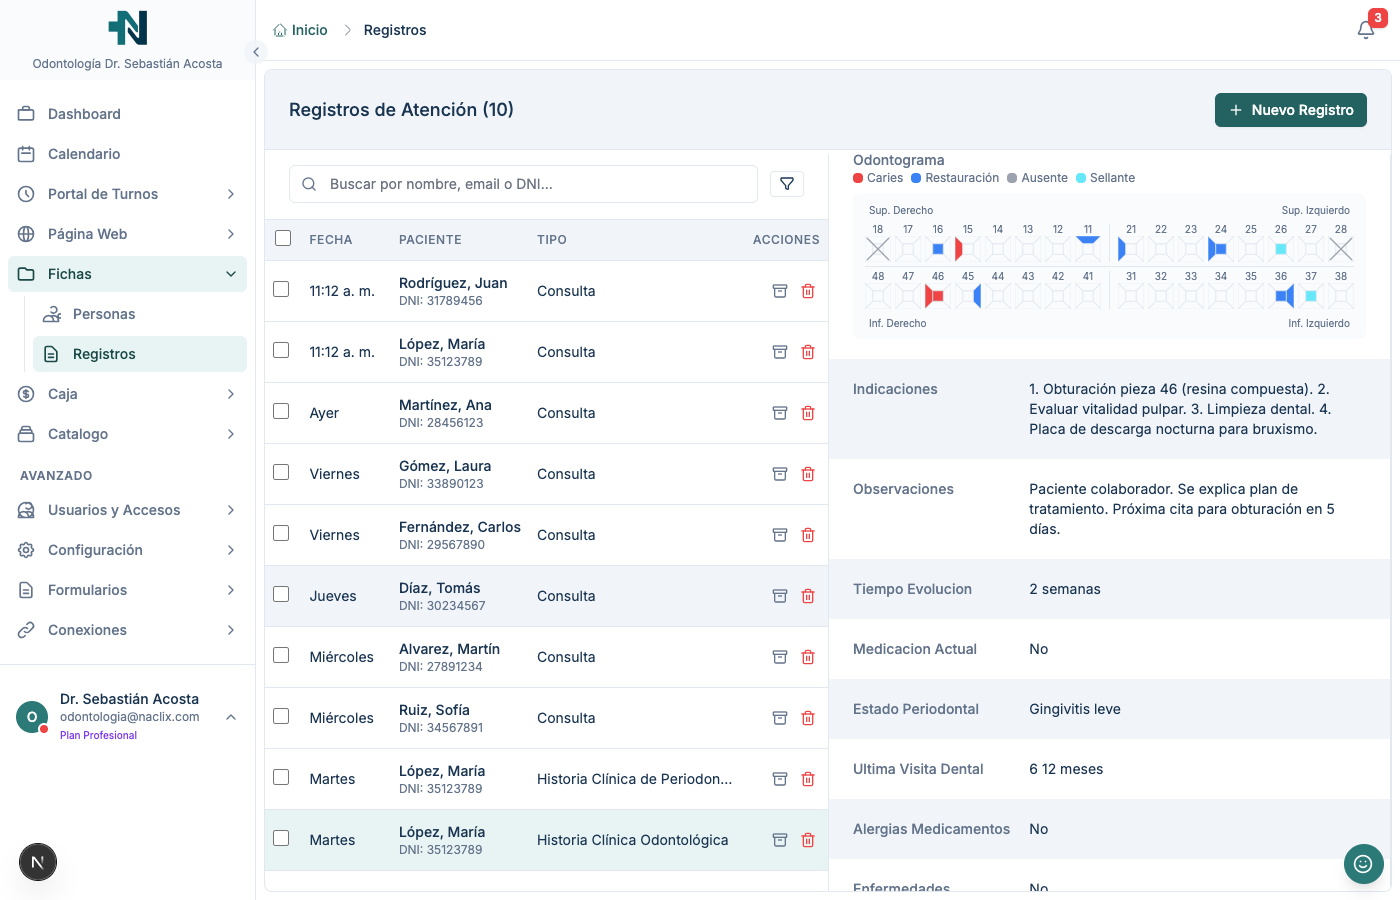Check the box for Gómez, Laura
1400x900 pixels.
(281, 472)
